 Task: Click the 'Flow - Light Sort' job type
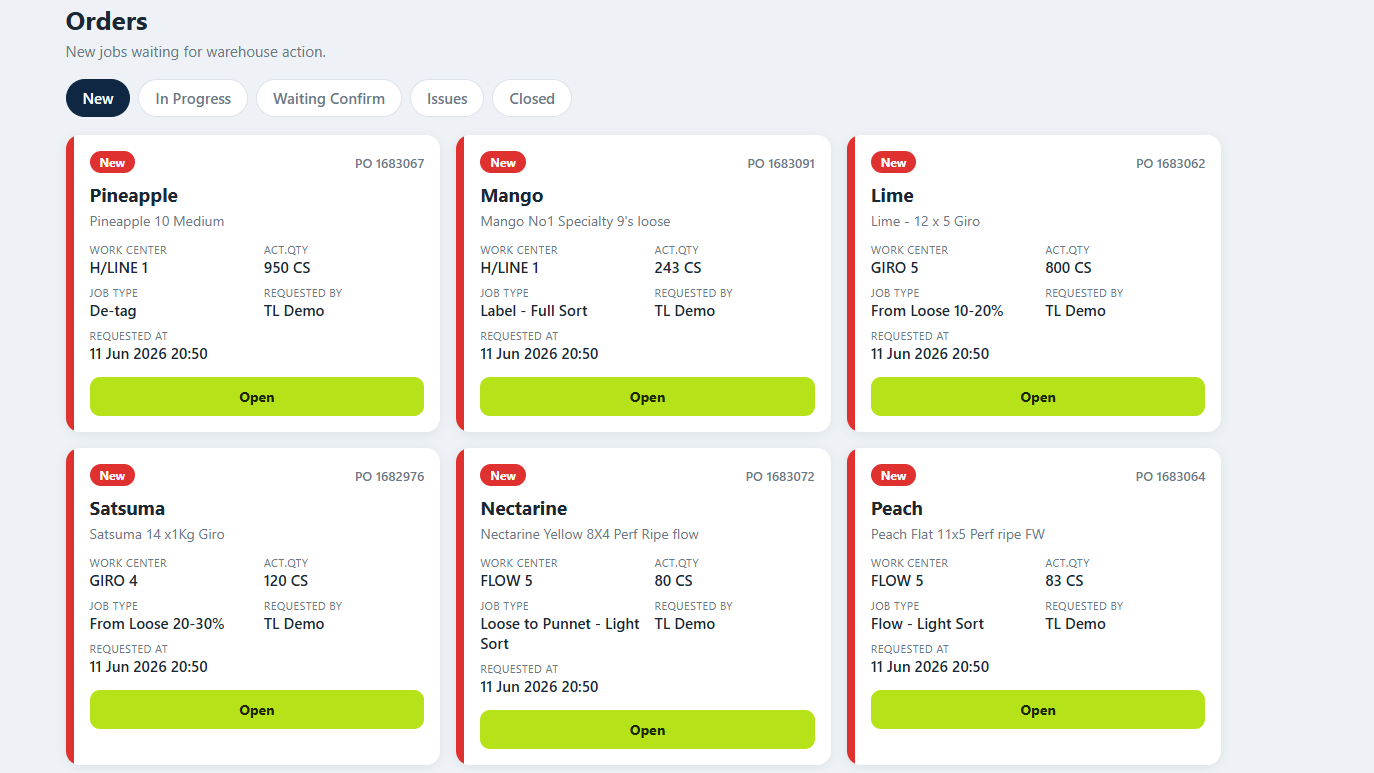[x=927, y=624]
